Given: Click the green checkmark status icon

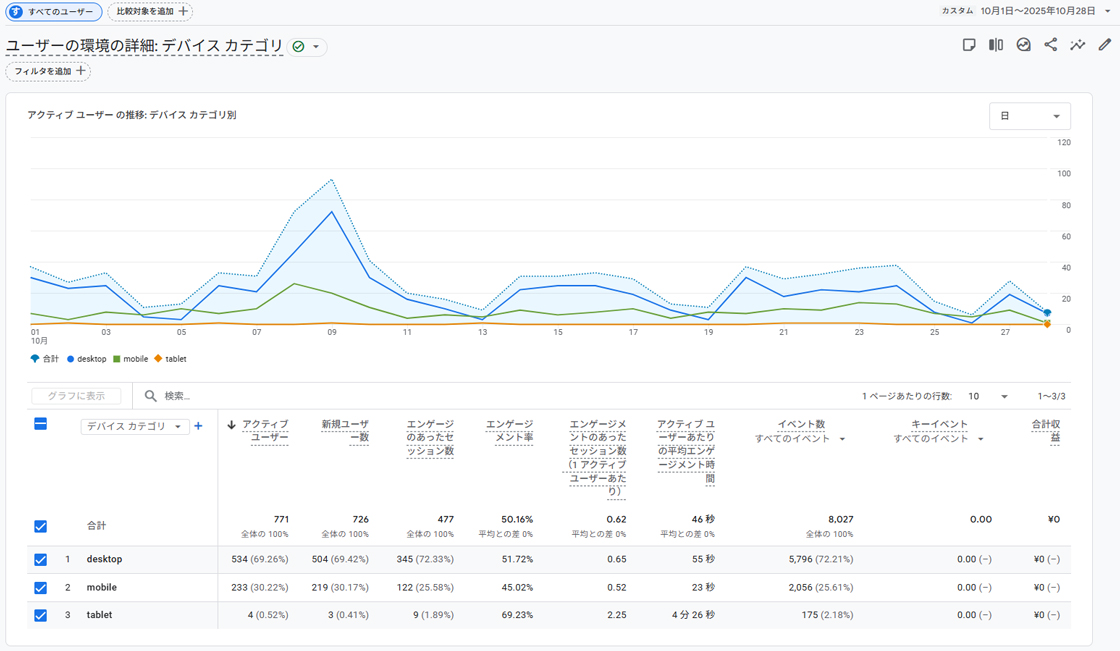Looking at the screenshot, I should tap(298, 47).
